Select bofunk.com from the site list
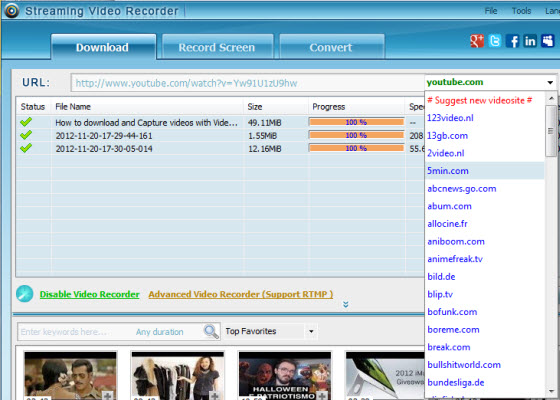 [452, 312]
